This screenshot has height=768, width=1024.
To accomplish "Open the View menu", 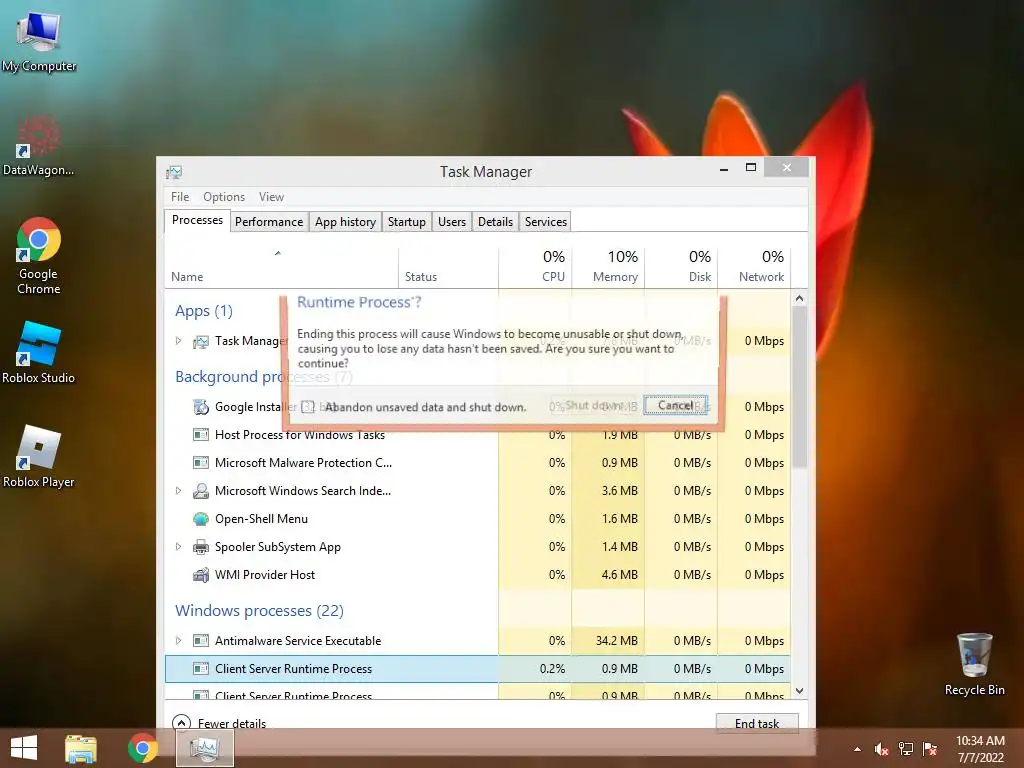I will 271,197.
